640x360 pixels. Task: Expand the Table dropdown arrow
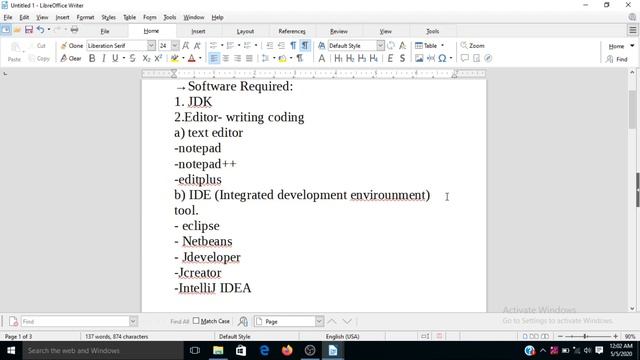[x=442, y=46]
